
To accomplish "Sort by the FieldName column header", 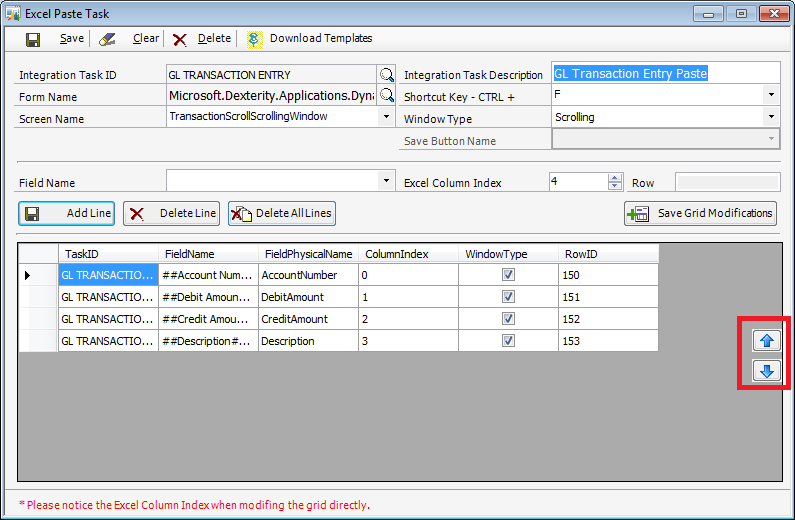I will click(x=208, y=254).
